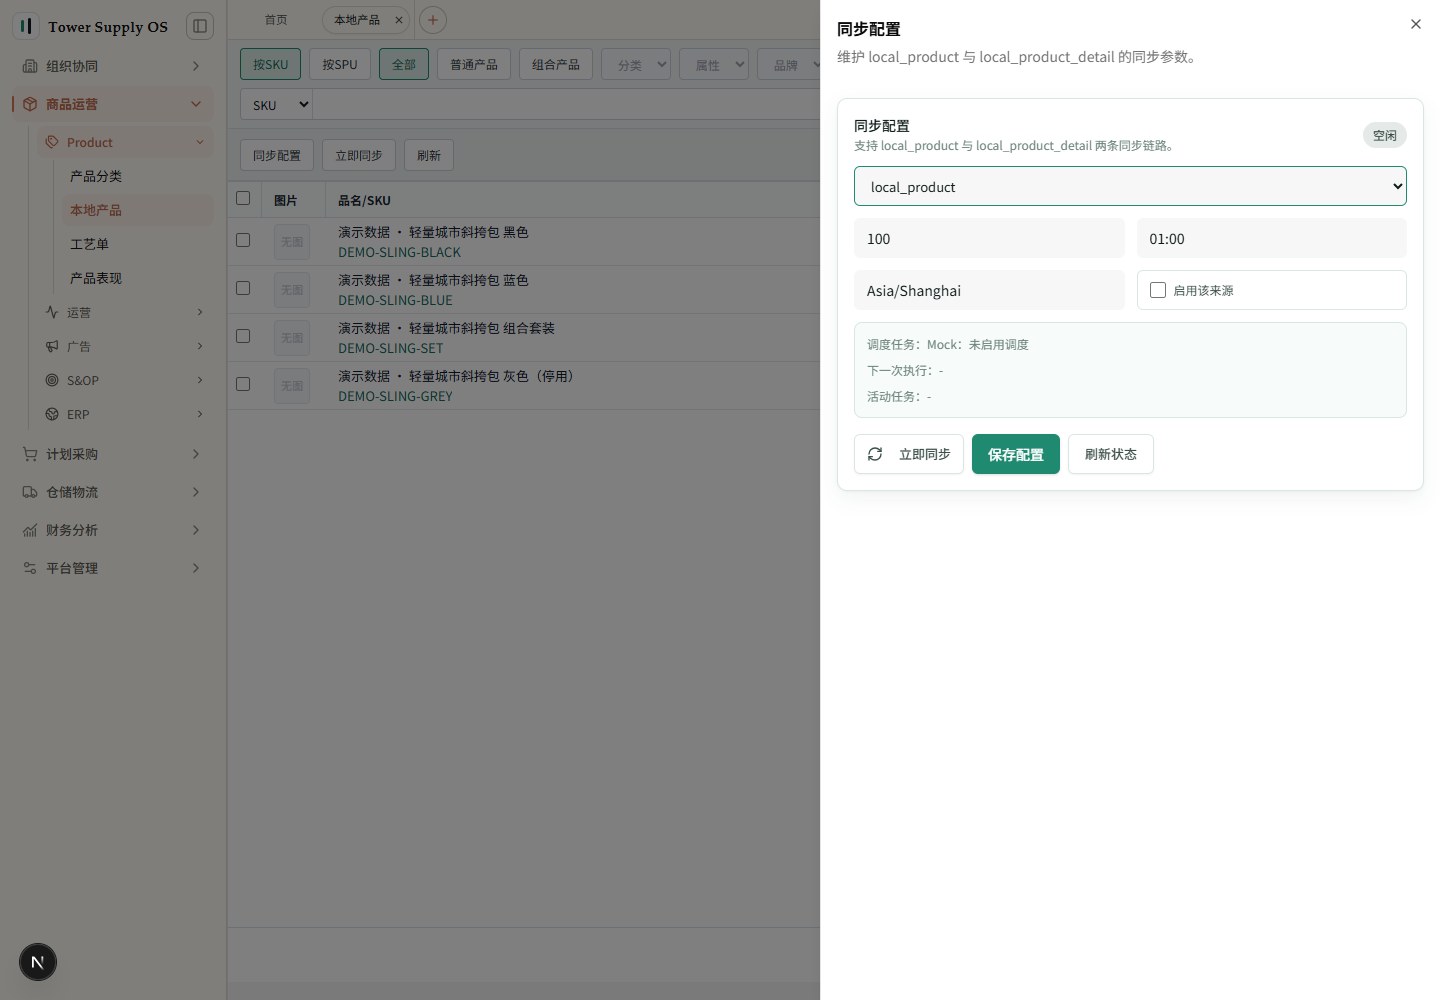Click the 财务分析 chart icon
The height and width of the screenshot is (1000, 1440).
point(30,530)
